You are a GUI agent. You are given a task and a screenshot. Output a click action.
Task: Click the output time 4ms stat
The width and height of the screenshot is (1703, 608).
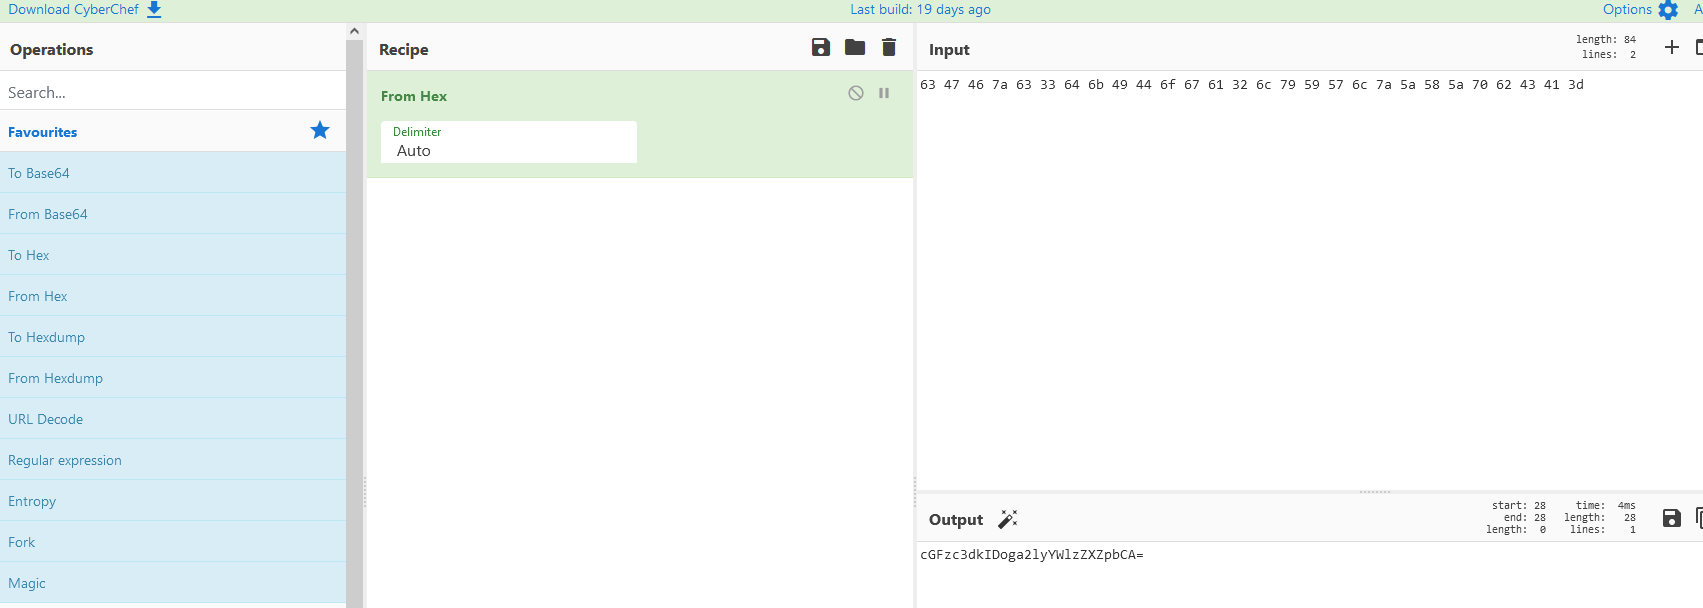(1606, 506)
